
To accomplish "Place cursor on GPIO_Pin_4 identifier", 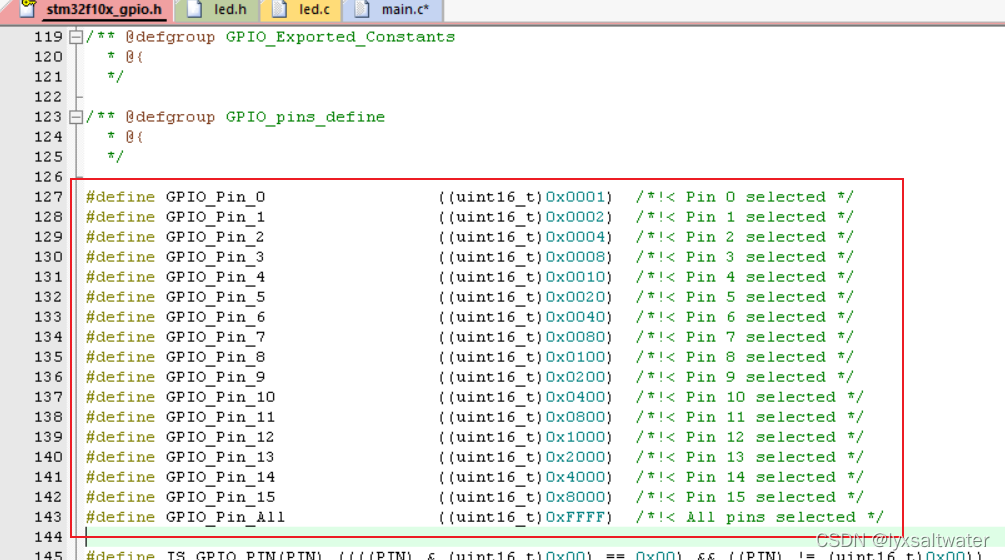I will [215, 277].
